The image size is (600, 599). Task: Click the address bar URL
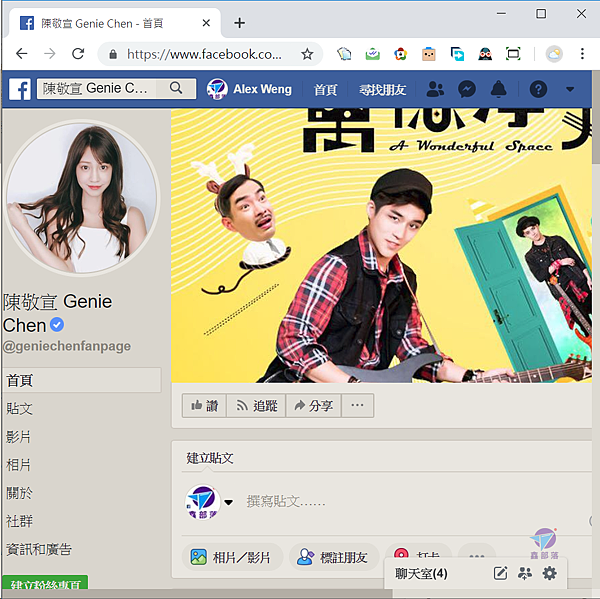coord(205,54)
